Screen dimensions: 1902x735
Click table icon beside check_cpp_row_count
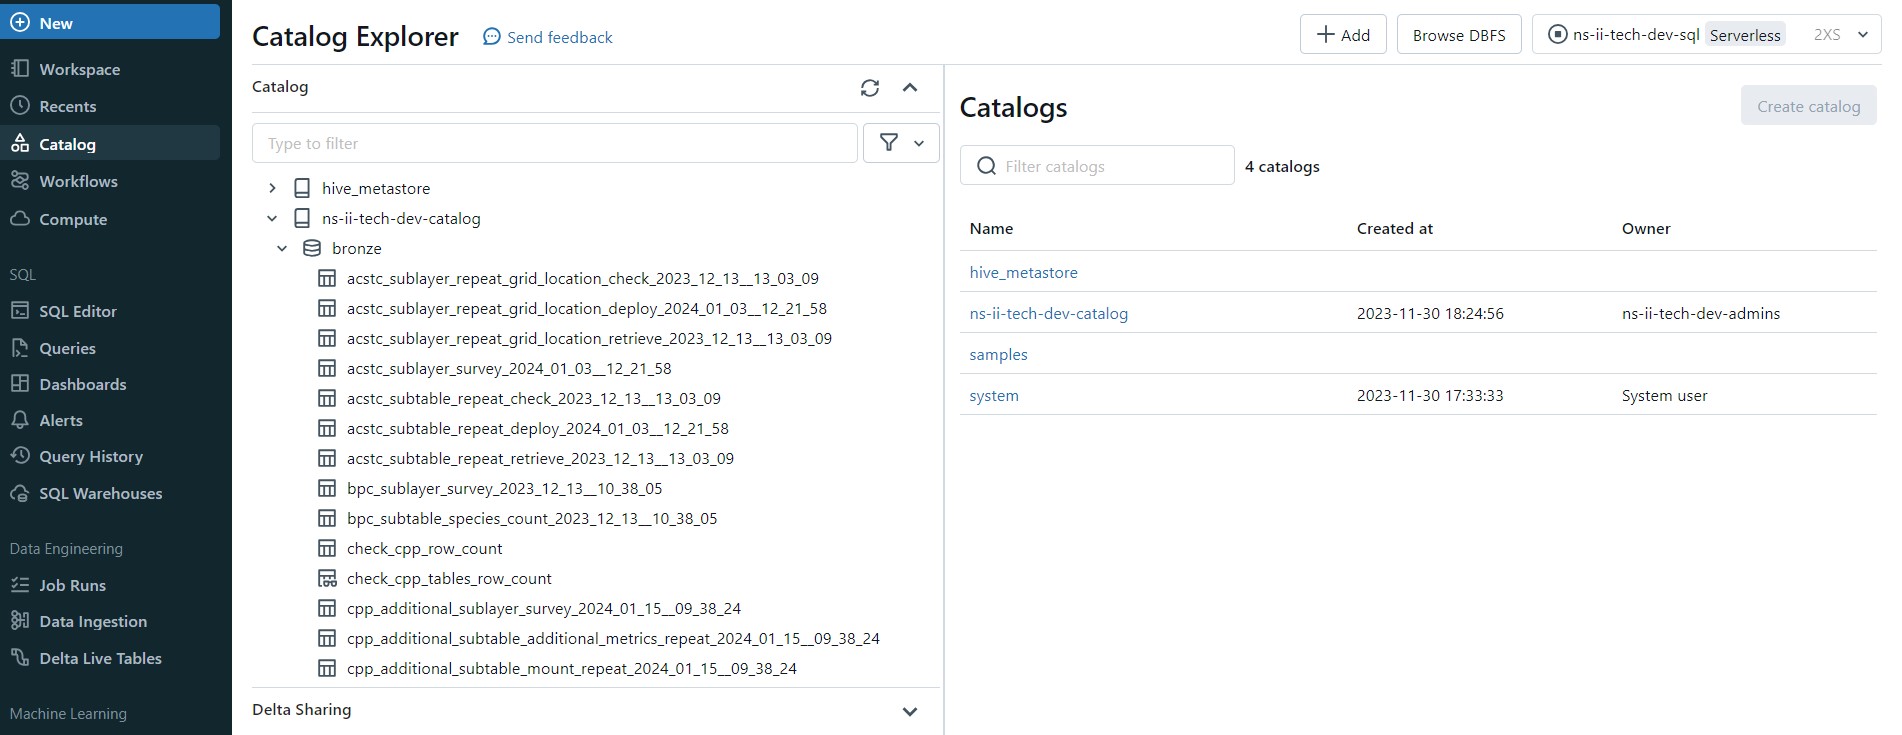pyautogui.click(x=327, y=548)
